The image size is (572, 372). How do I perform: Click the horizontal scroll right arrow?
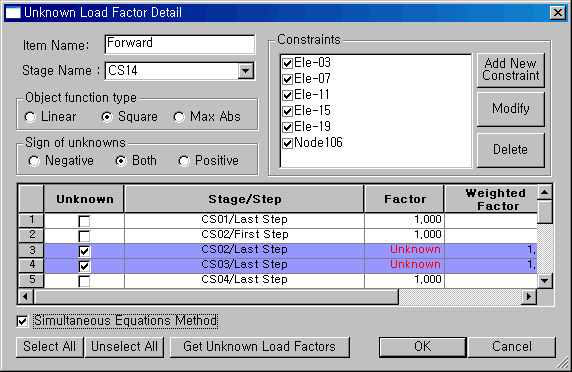point(529,297)
